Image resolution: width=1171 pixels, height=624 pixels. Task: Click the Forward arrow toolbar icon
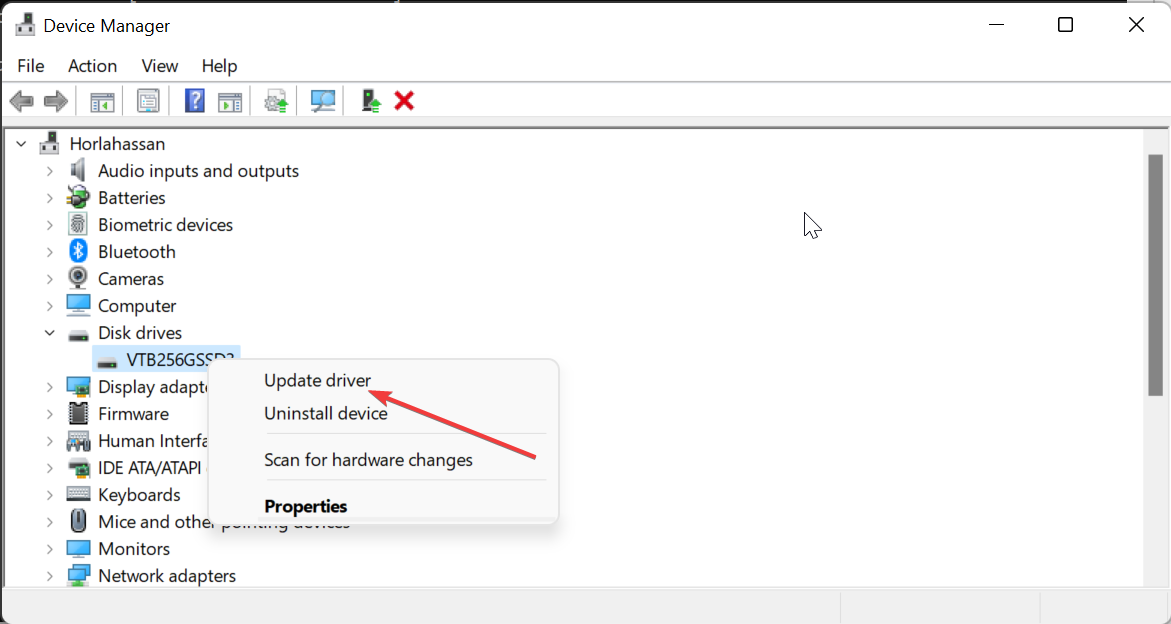tap(56, 101)
